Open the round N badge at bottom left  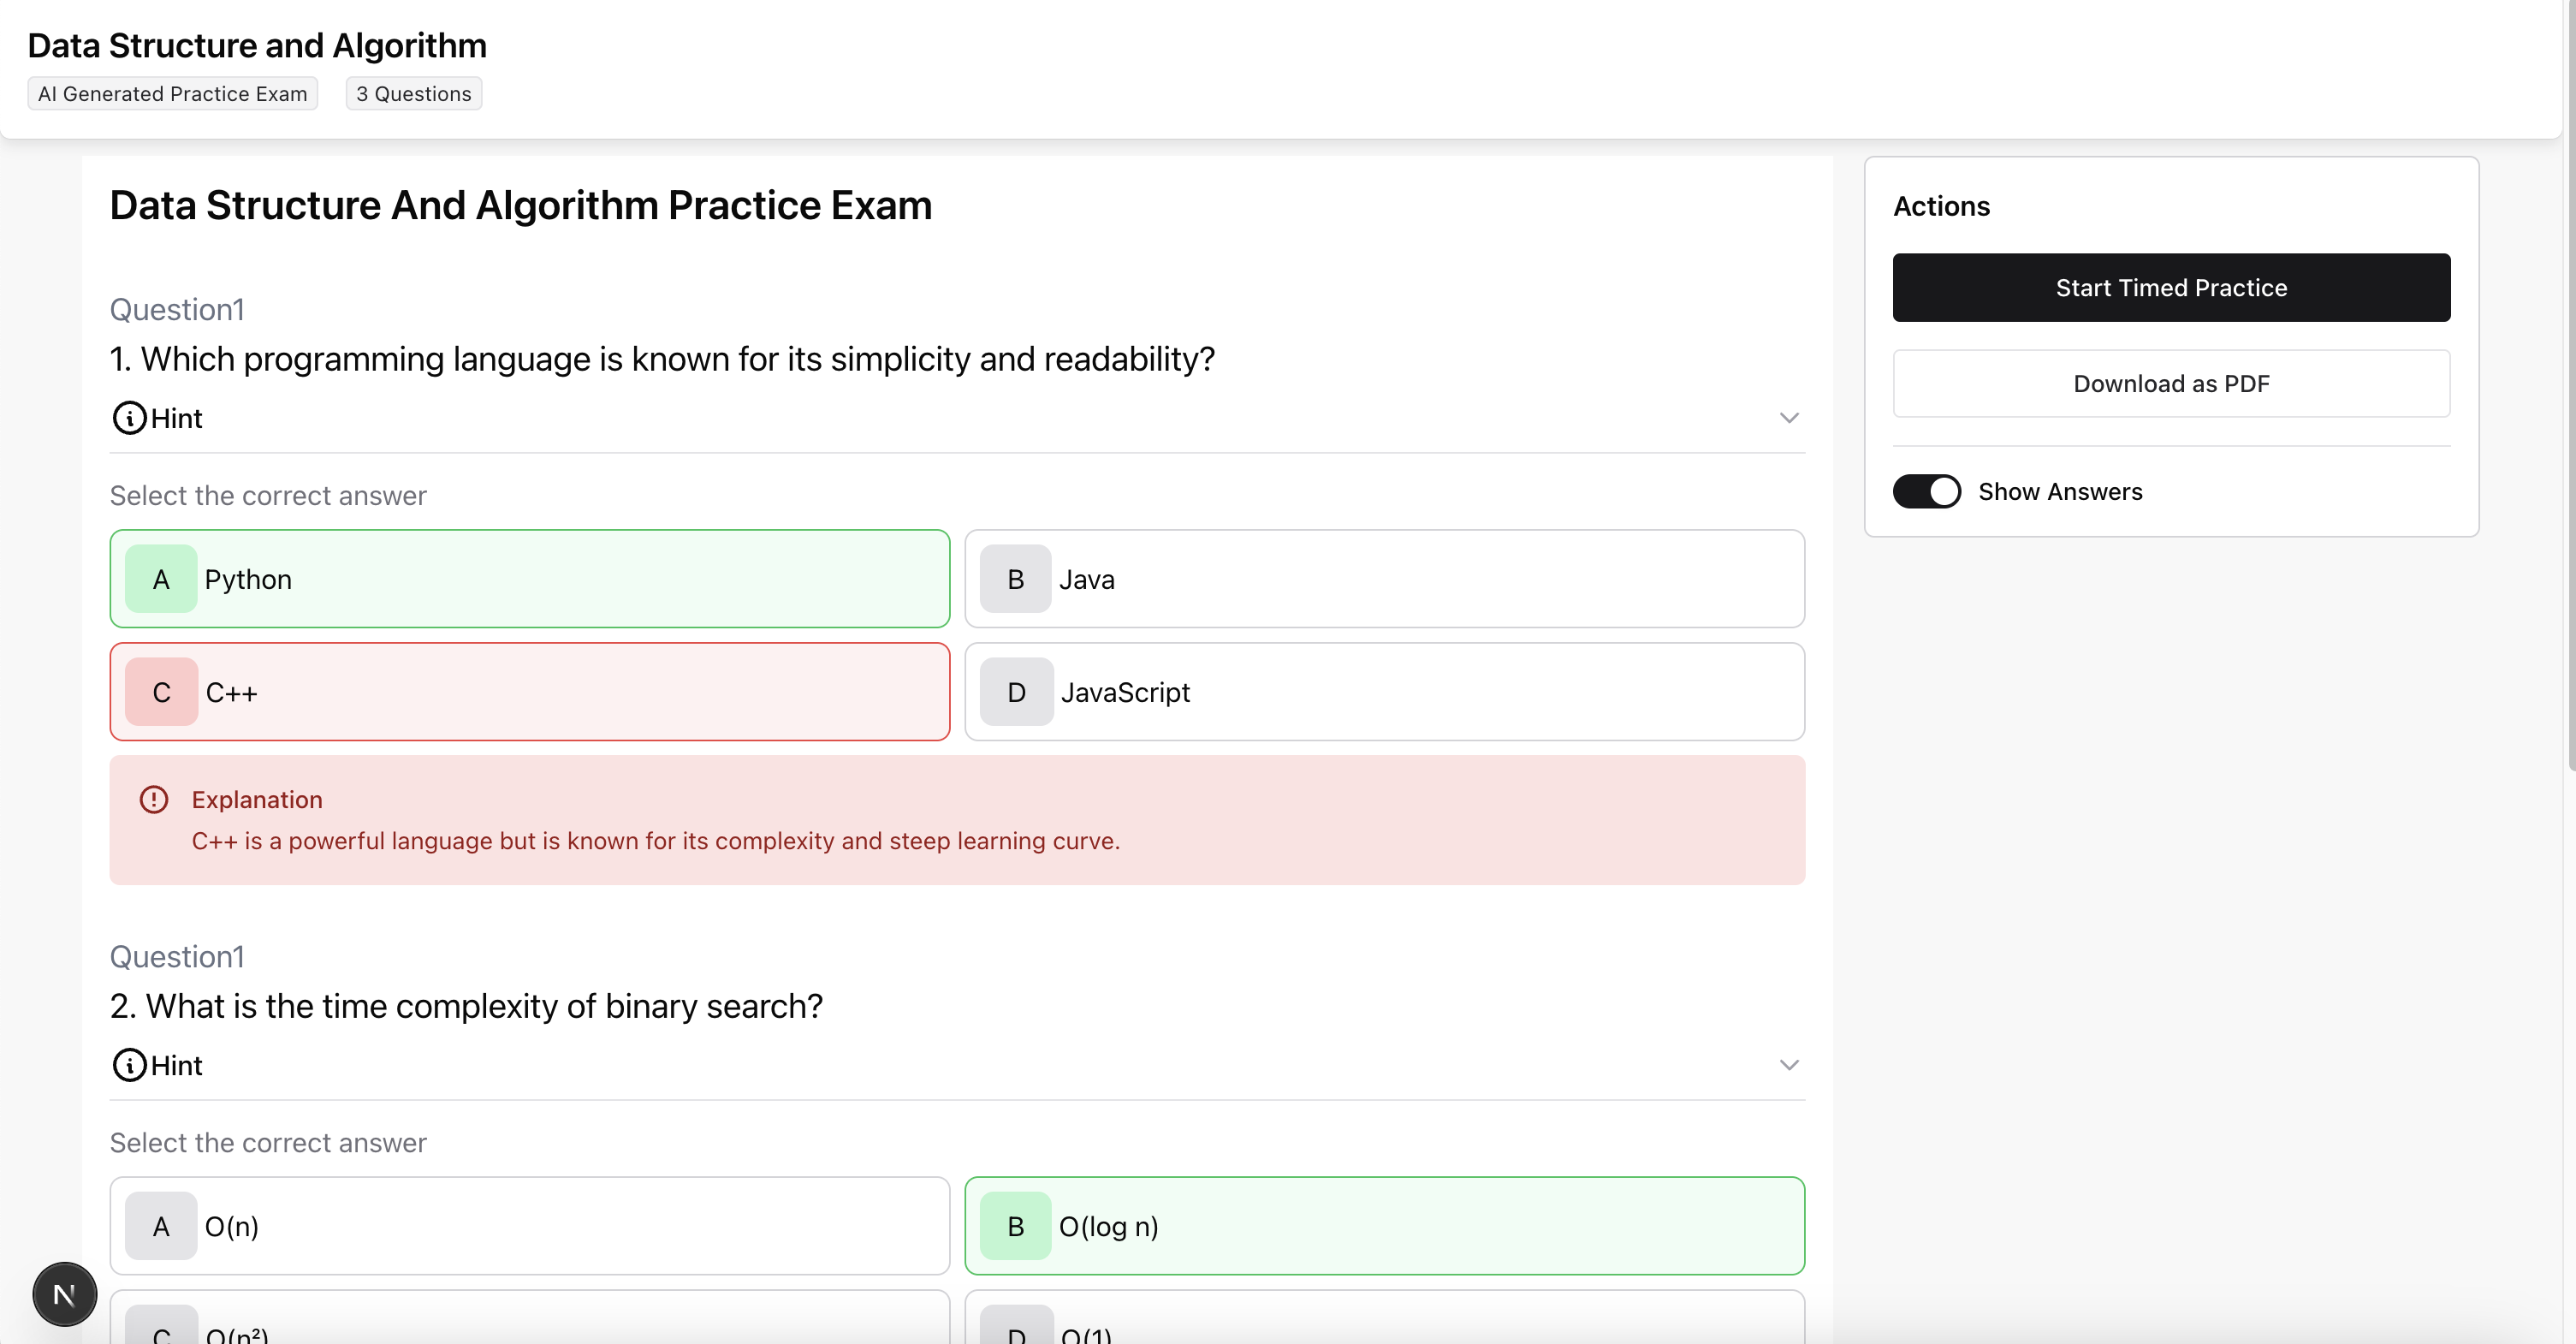point(64,1294)
